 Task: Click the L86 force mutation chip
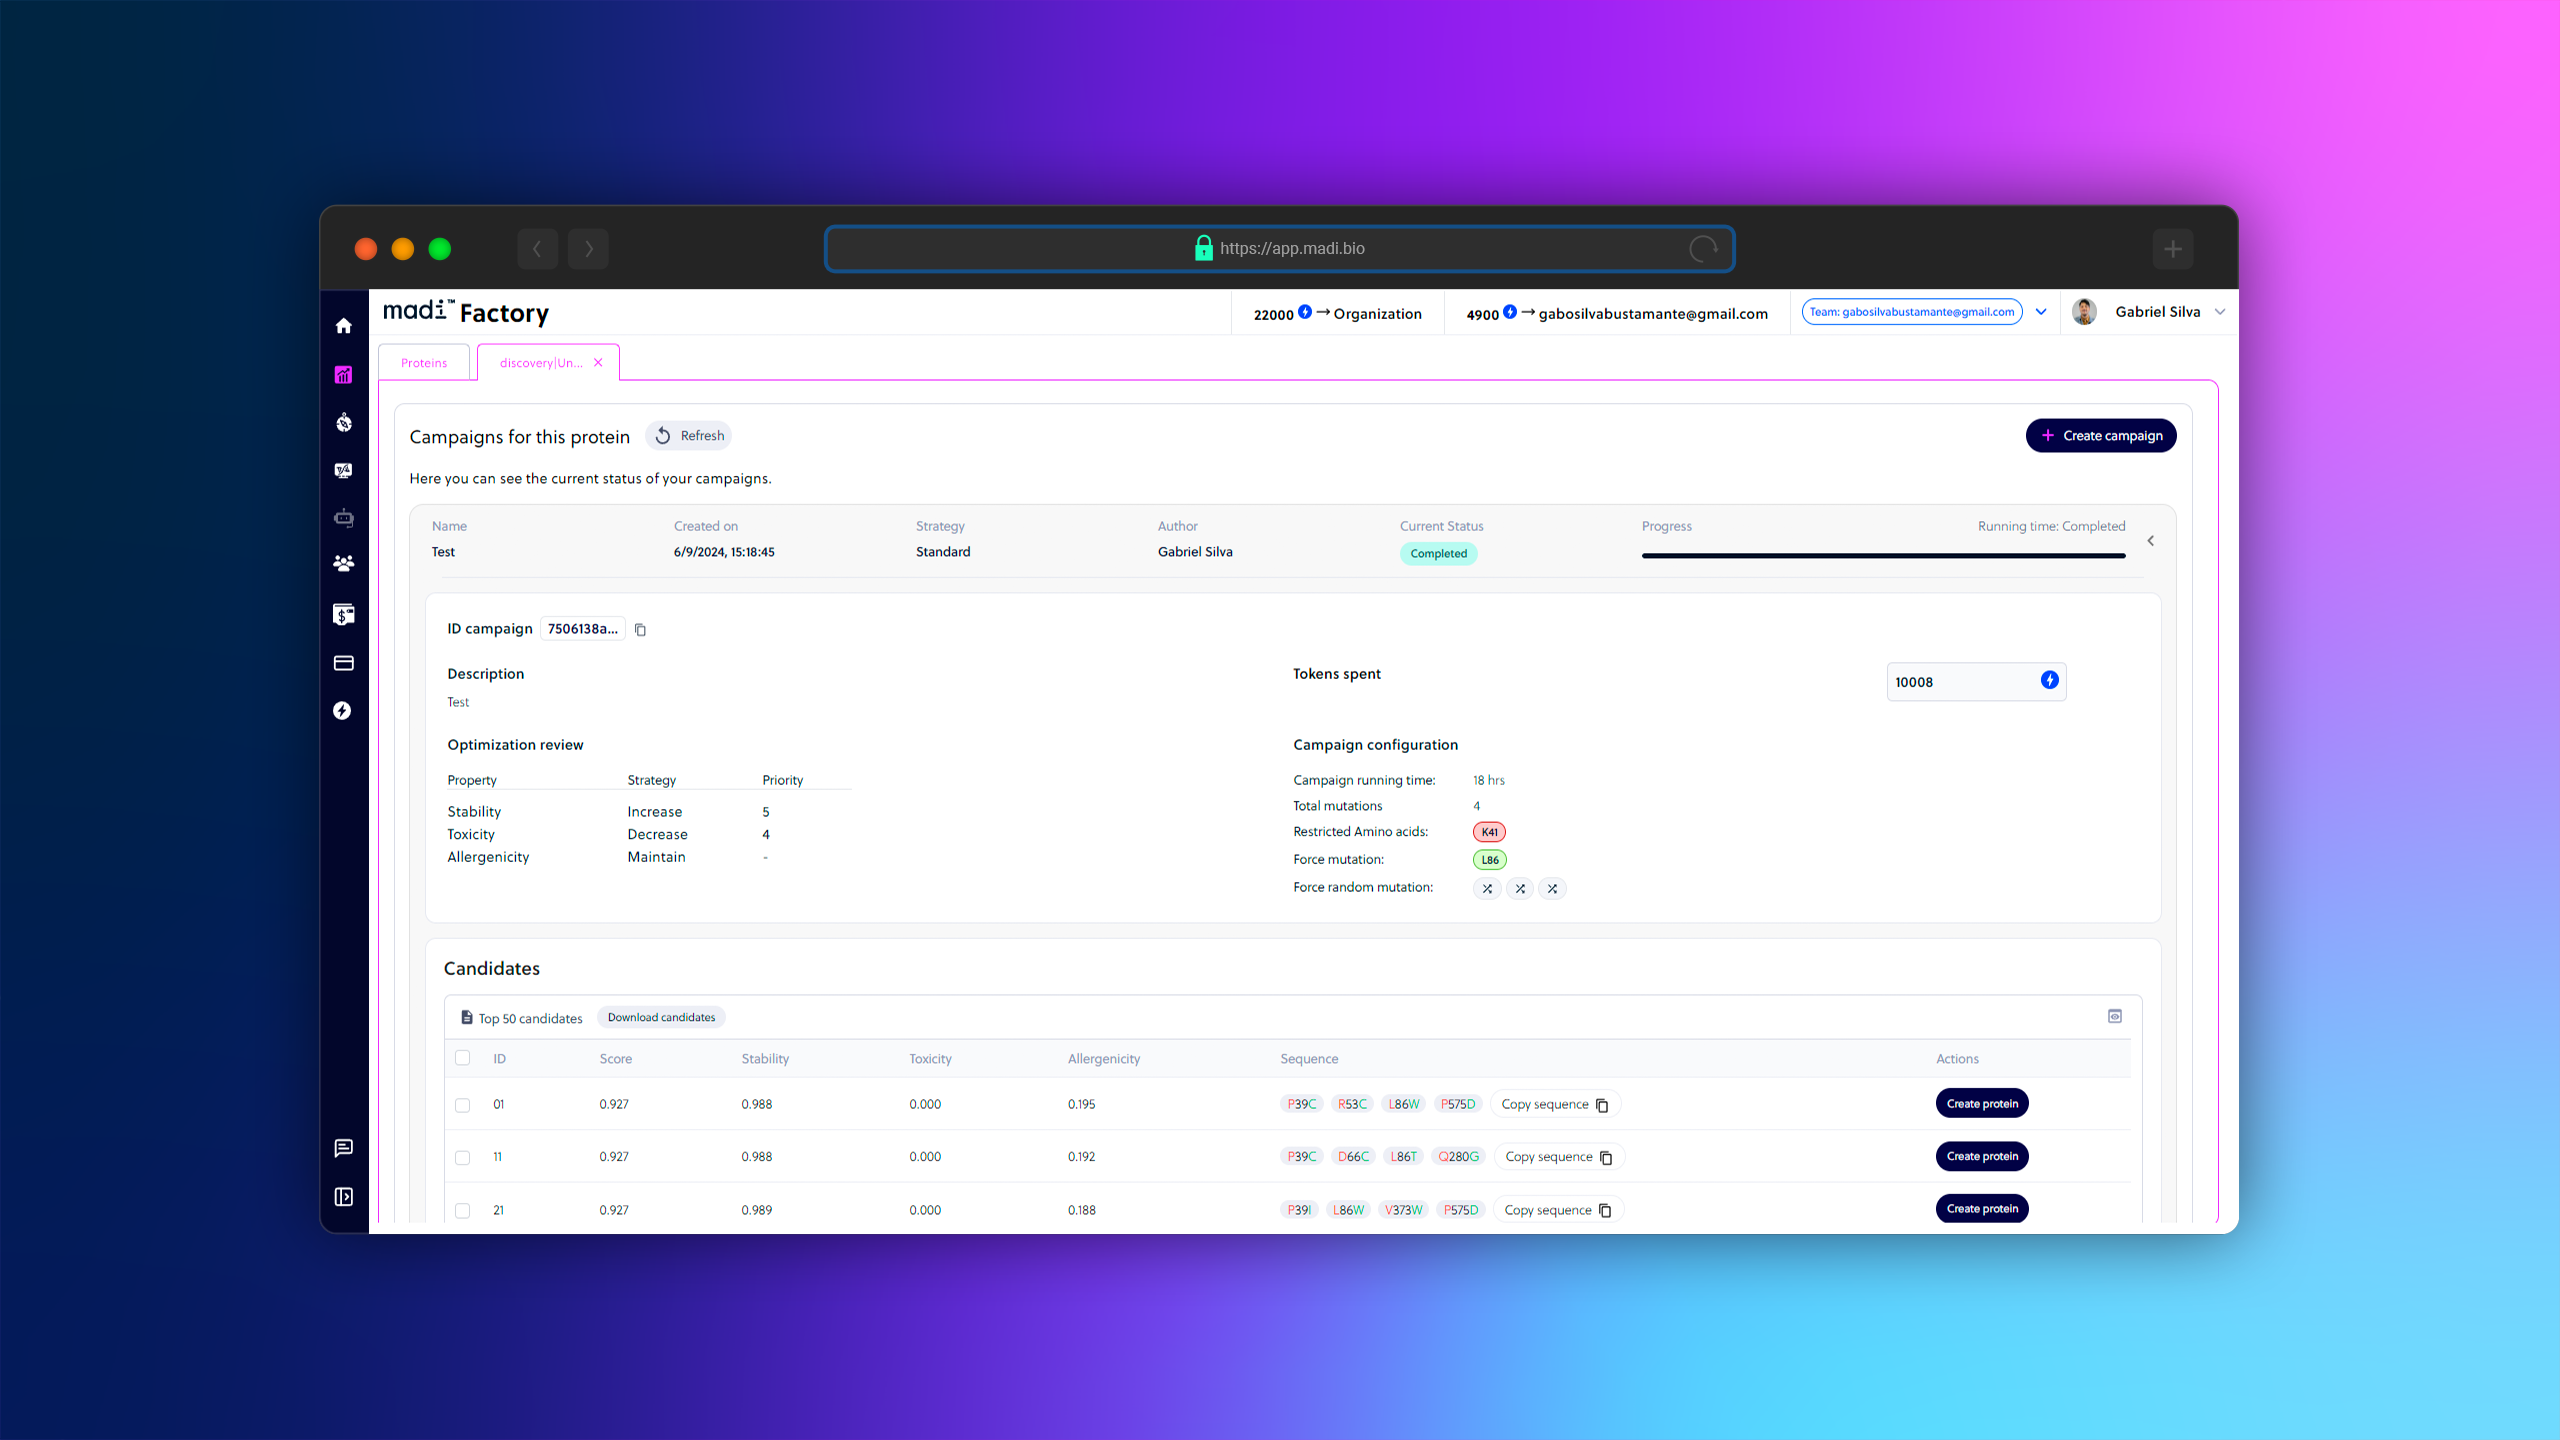(x=1489, y=860)
